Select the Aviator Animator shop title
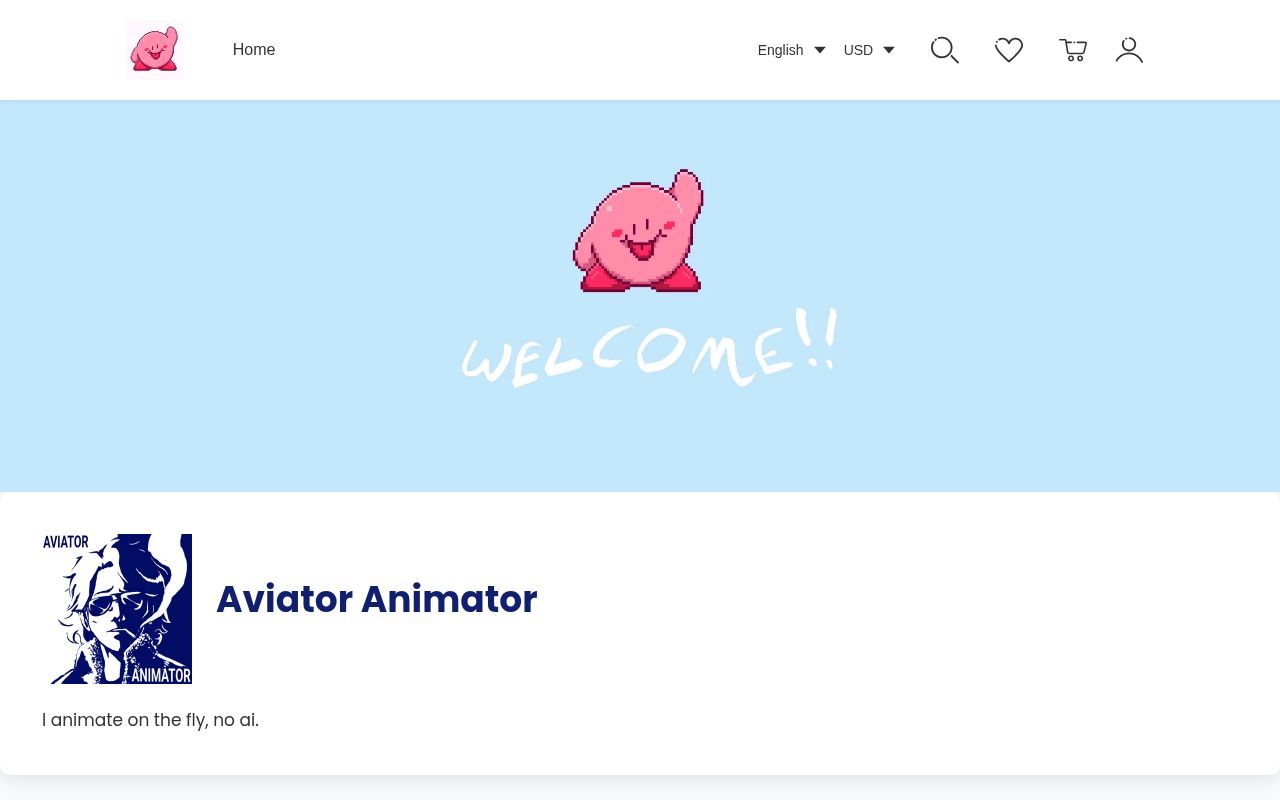1280x800 pixels. point(376,599)
